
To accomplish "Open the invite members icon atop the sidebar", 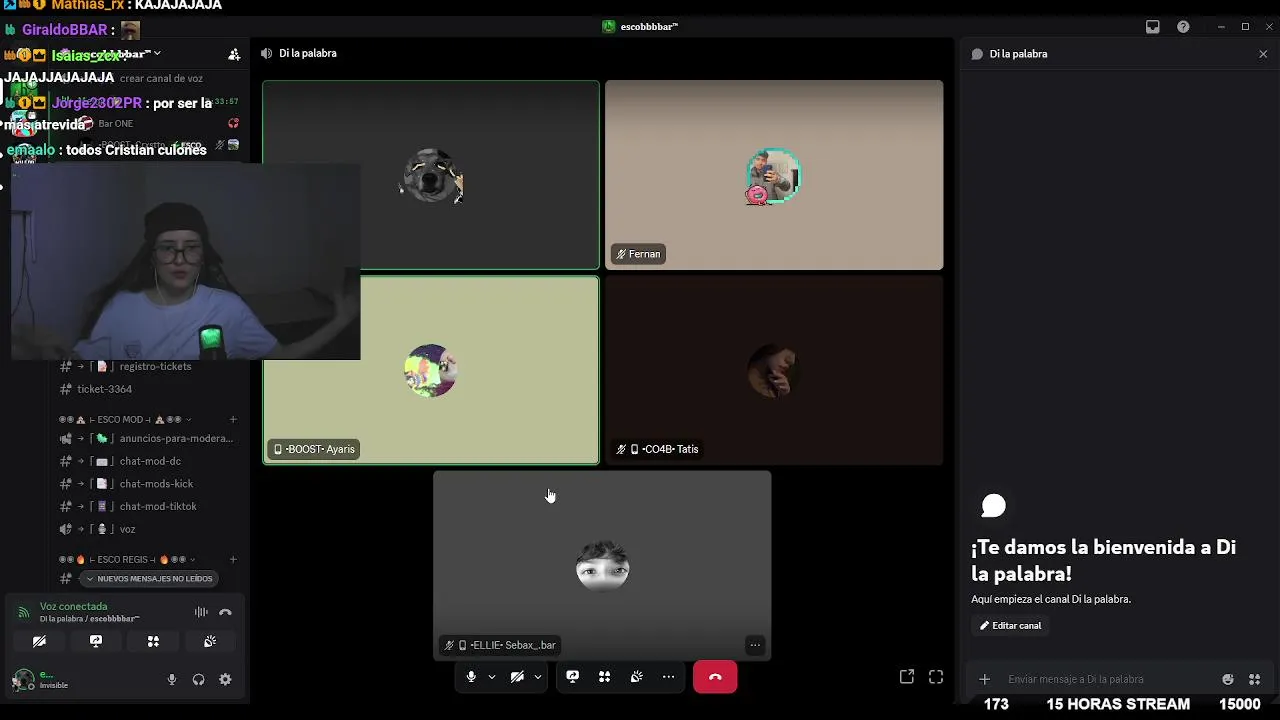I will pos(234,55).
